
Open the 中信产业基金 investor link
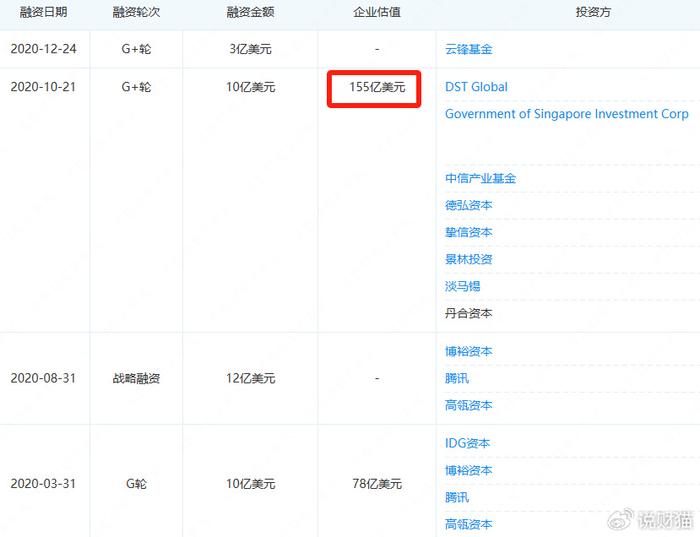[480, 179]
